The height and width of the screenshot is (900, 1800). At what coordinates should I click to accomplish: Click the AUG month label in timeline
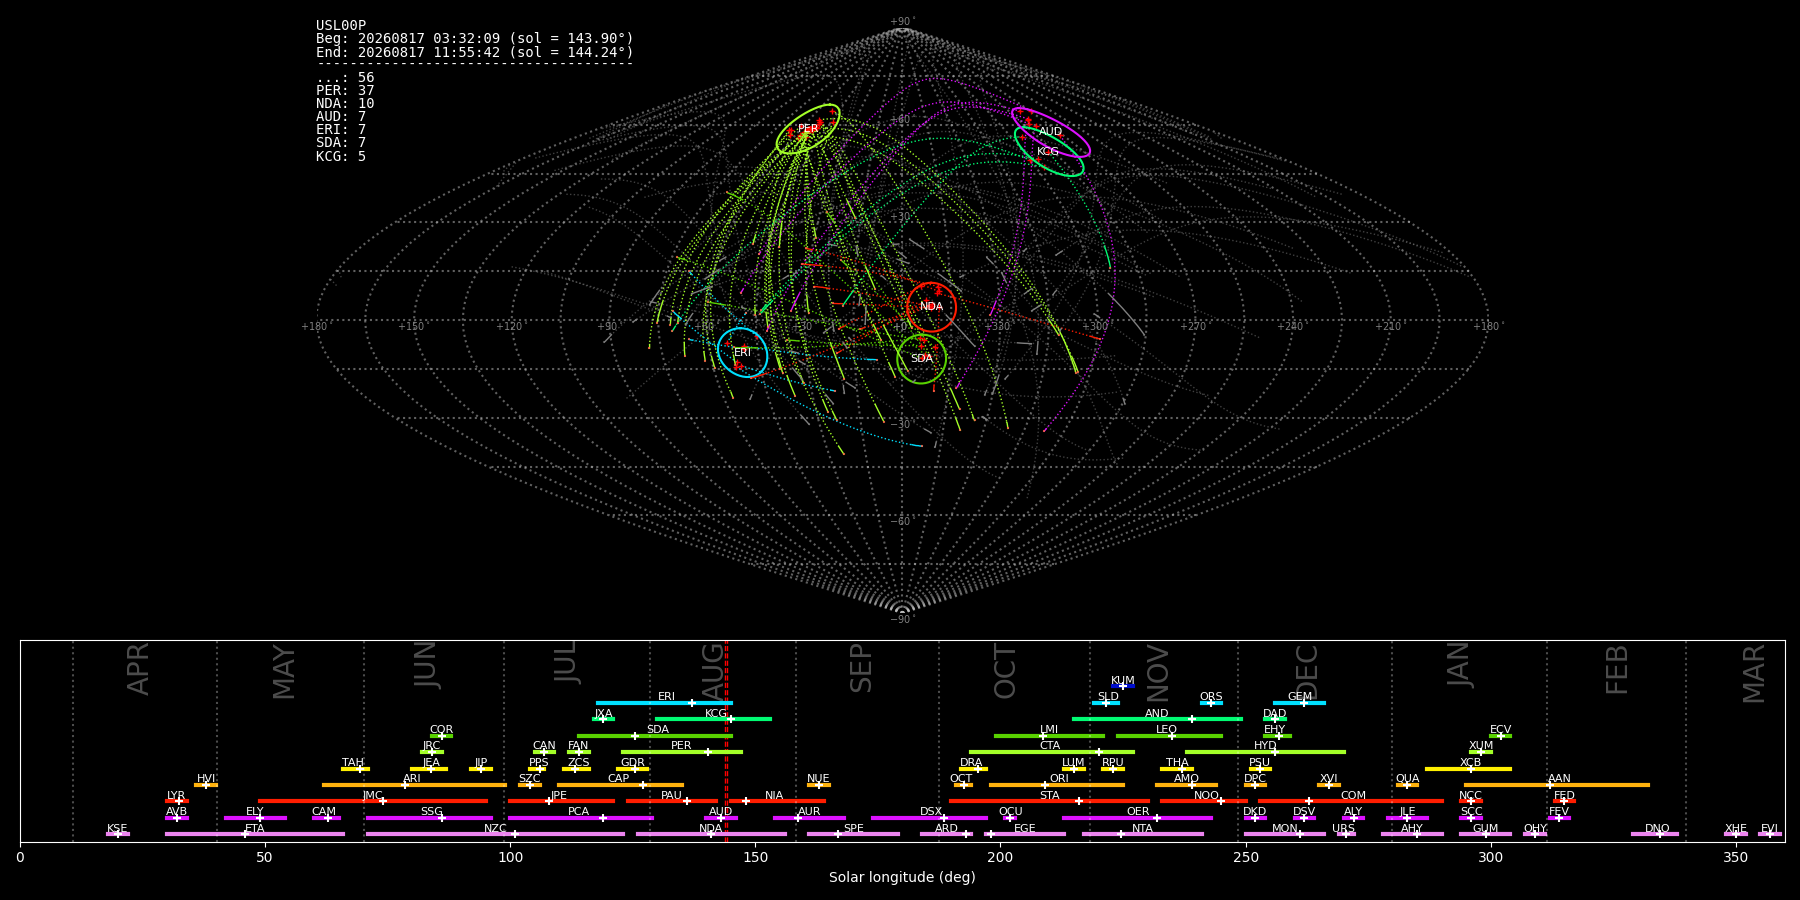click(713, 670)
